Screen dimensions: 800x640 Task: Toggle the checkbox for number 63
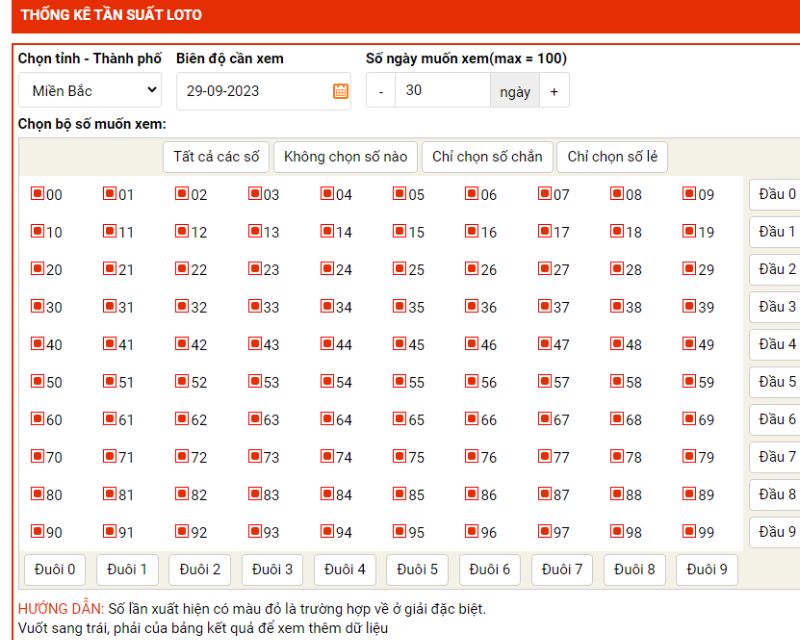click(255, 419)
